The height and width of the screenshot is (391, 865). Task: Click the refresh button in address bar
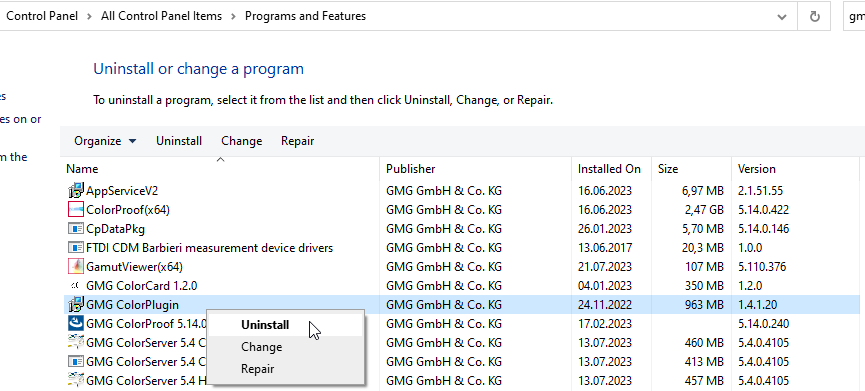point(814,17)
